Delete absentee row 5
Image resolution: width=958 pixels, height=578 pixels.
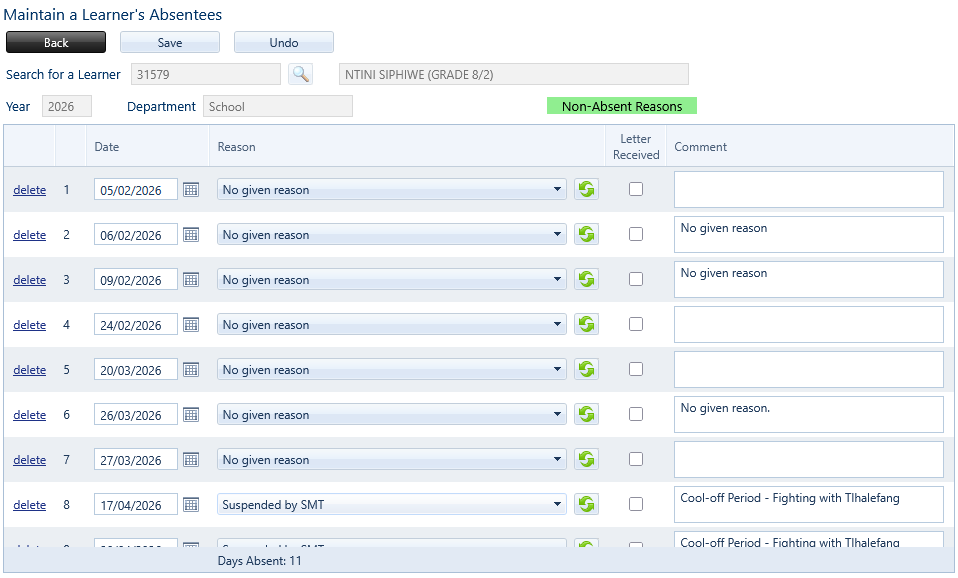coord(29,370)
